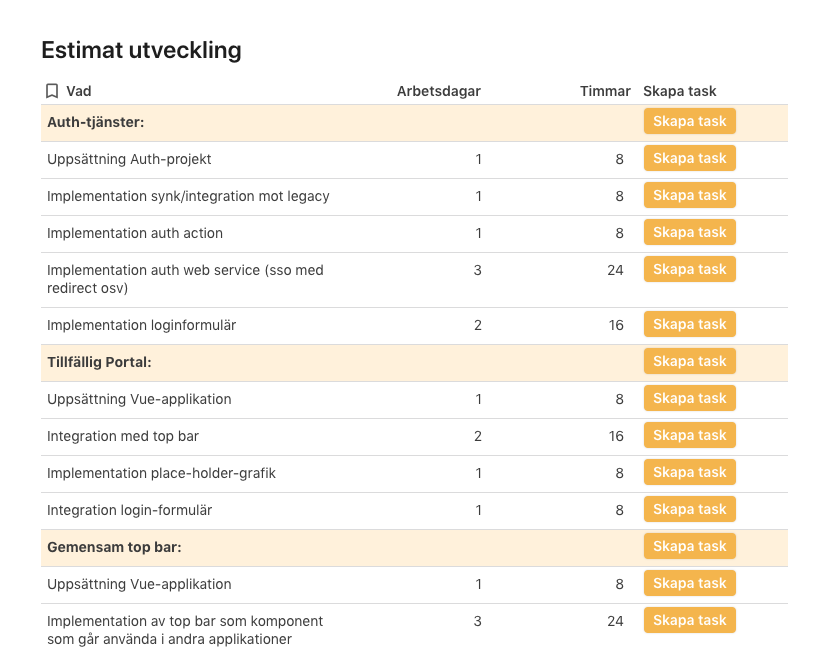
Task: Click the Skapa task column header
Action: (679, 91)
